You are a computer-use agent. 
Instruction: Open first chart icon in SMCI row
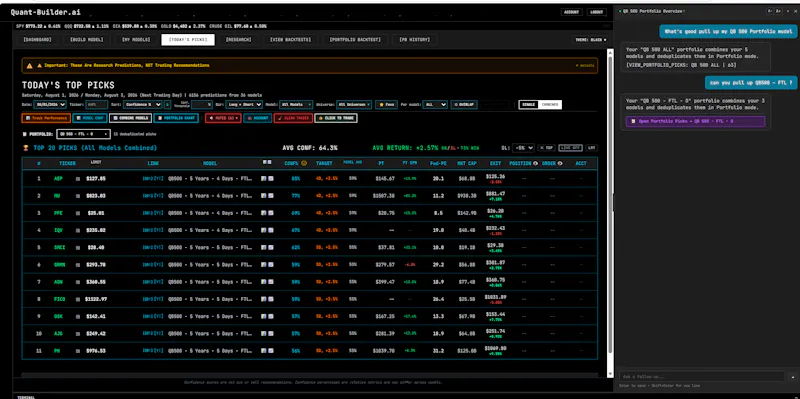(263, 247)
